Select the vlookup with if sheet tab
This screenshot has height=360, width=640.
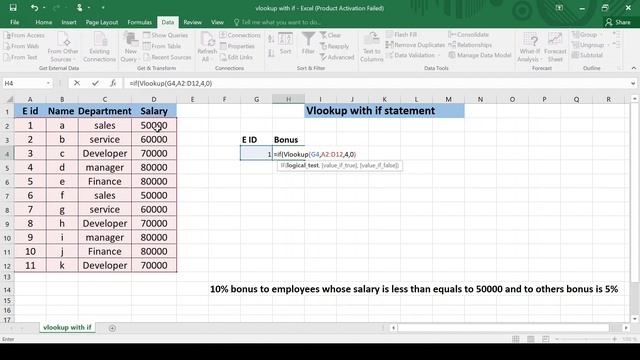[67, 327]
